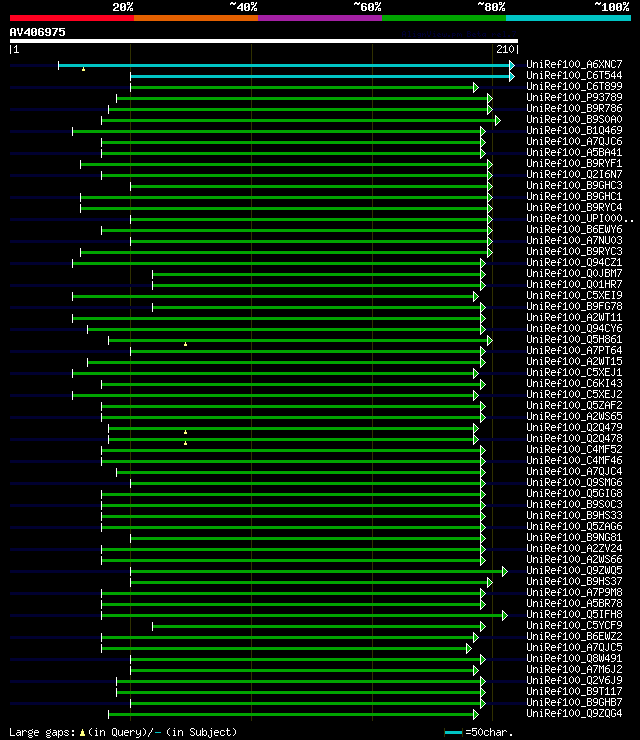Click the yellow gap marker on Q2Q479 row
This screenshot has height=740, width=640.
pos(185,432)
